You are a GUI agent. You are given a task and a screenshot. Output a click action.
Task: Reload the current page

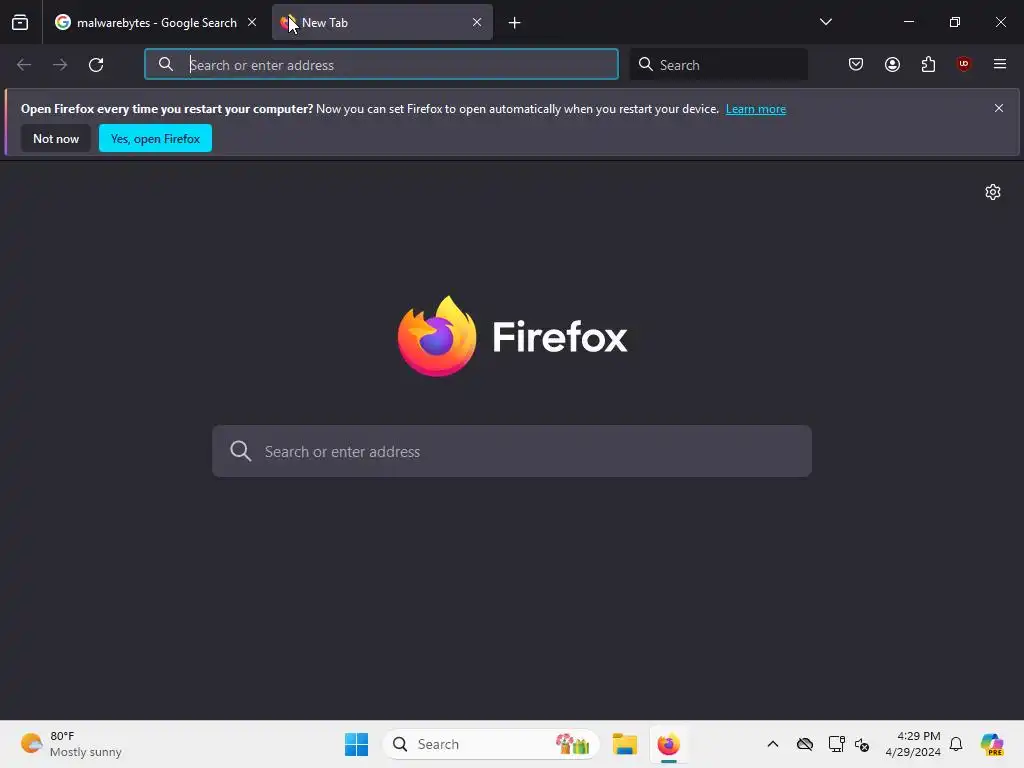[x=96, y=65]
